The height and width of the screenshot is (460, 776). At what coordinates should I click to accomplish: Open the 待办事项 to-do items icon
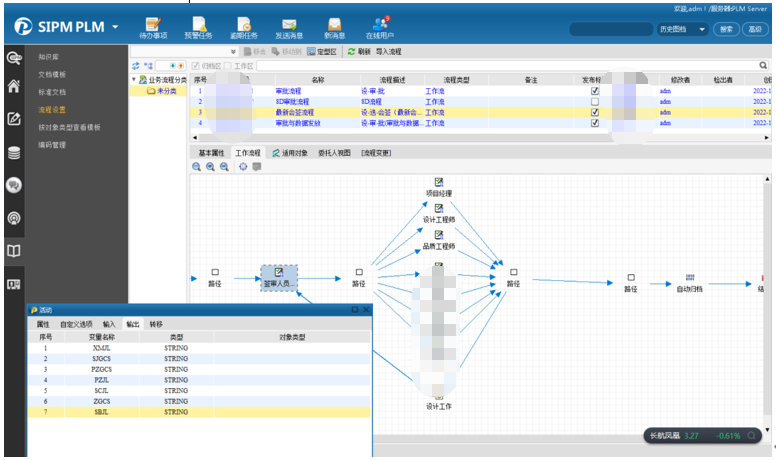coord(153,26)
